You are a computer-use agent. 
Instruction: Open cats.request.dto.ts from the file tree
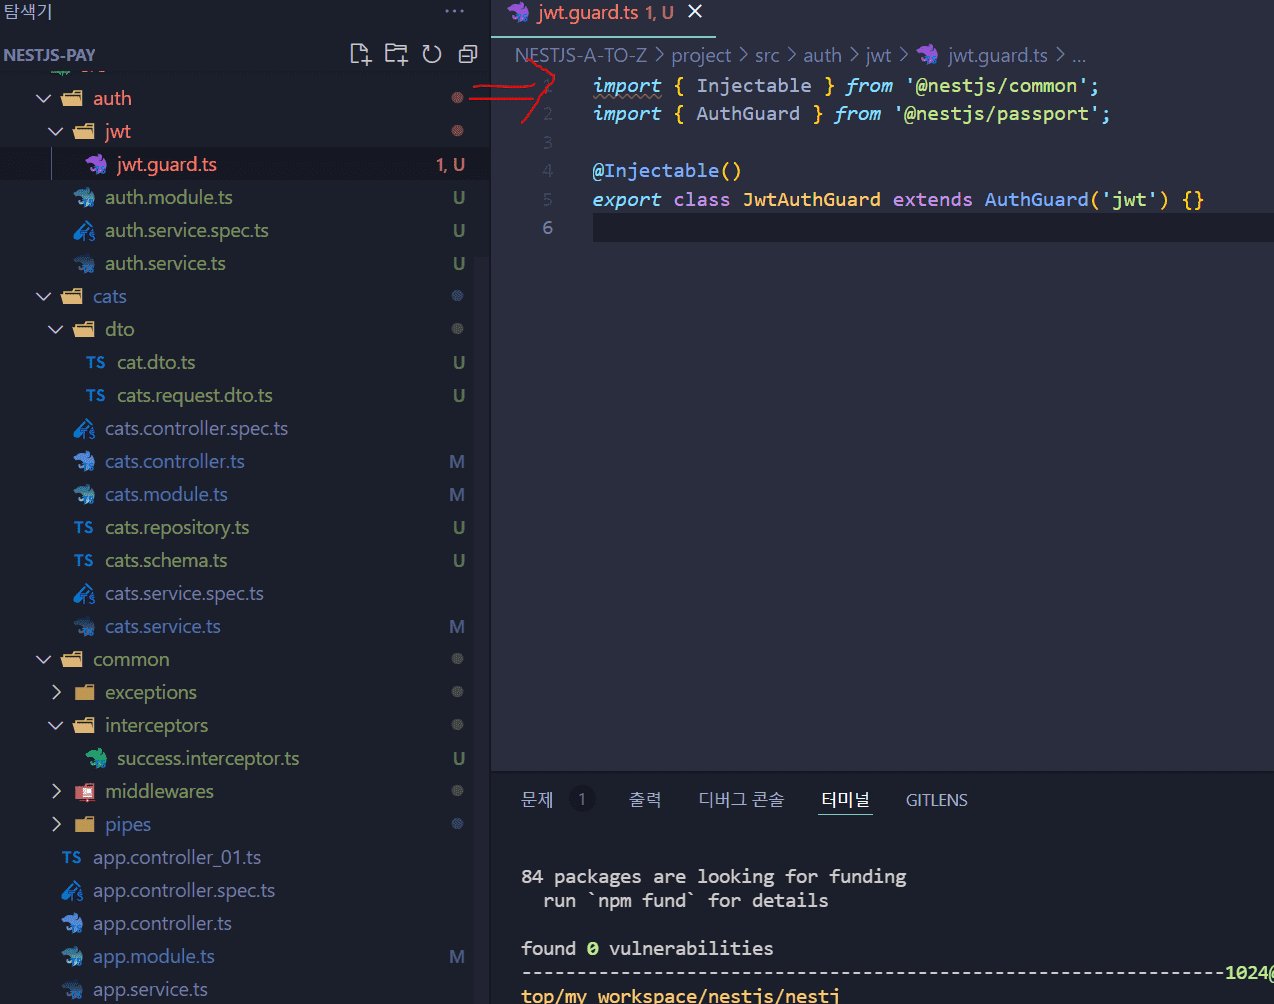tap(195, 395)
